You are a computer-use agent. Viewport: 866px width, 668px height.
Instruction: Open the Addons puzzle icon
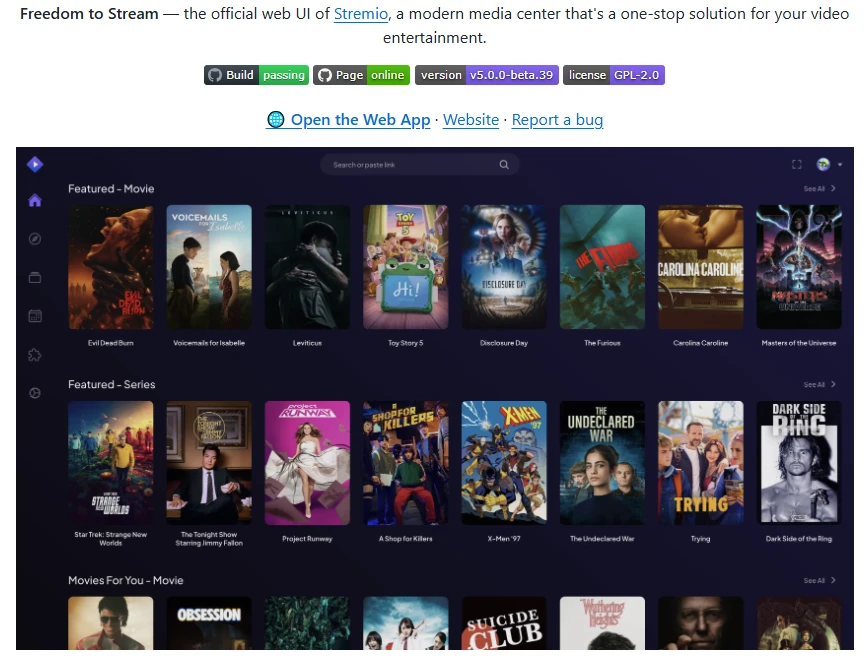(x=35, y=355)
